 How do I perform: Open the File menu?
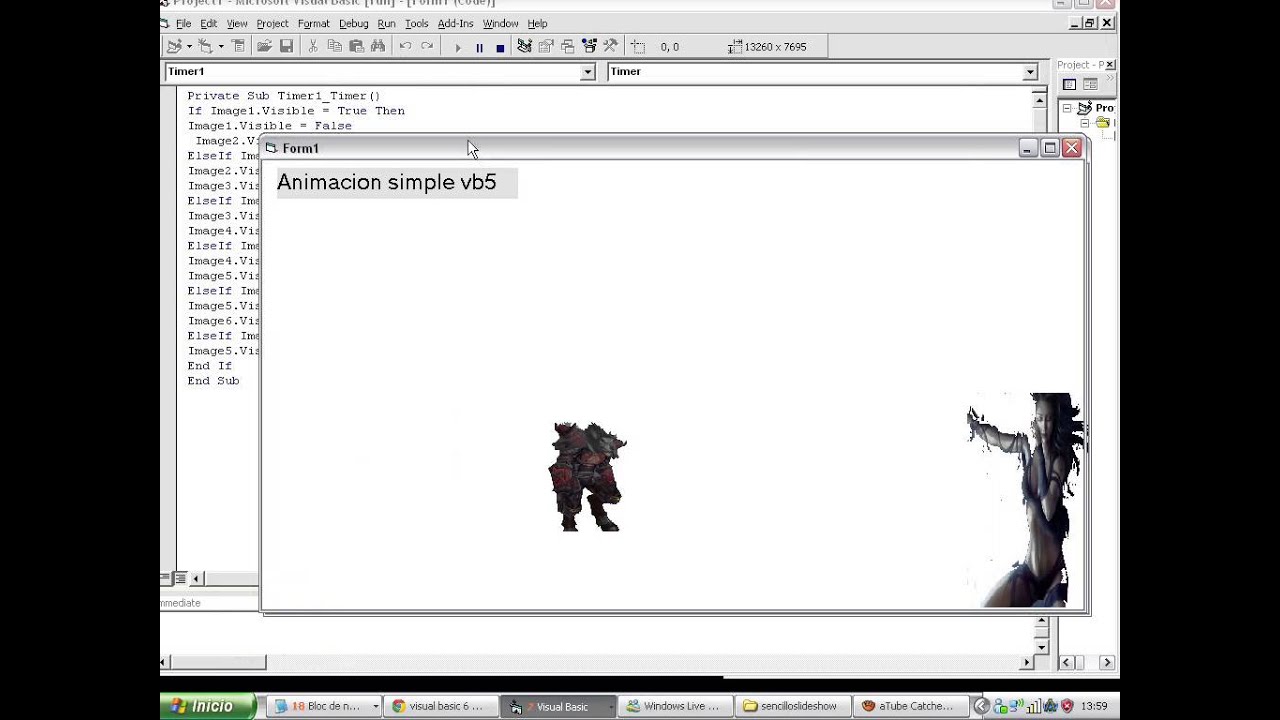click(183, 23)
